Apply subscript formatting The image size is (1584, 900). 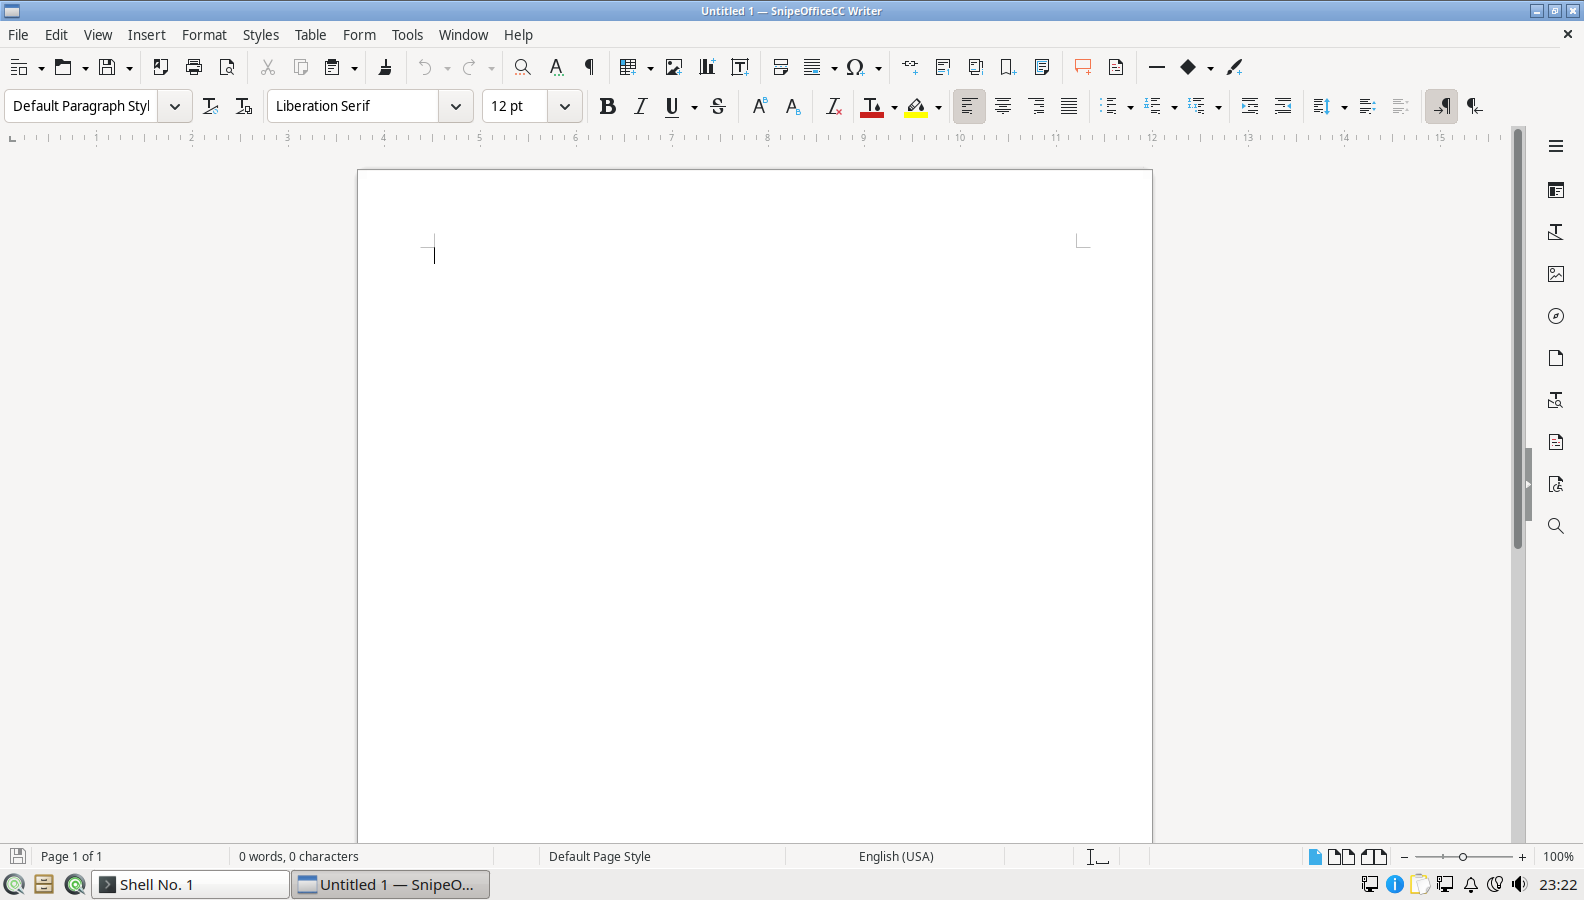[793, 106]
